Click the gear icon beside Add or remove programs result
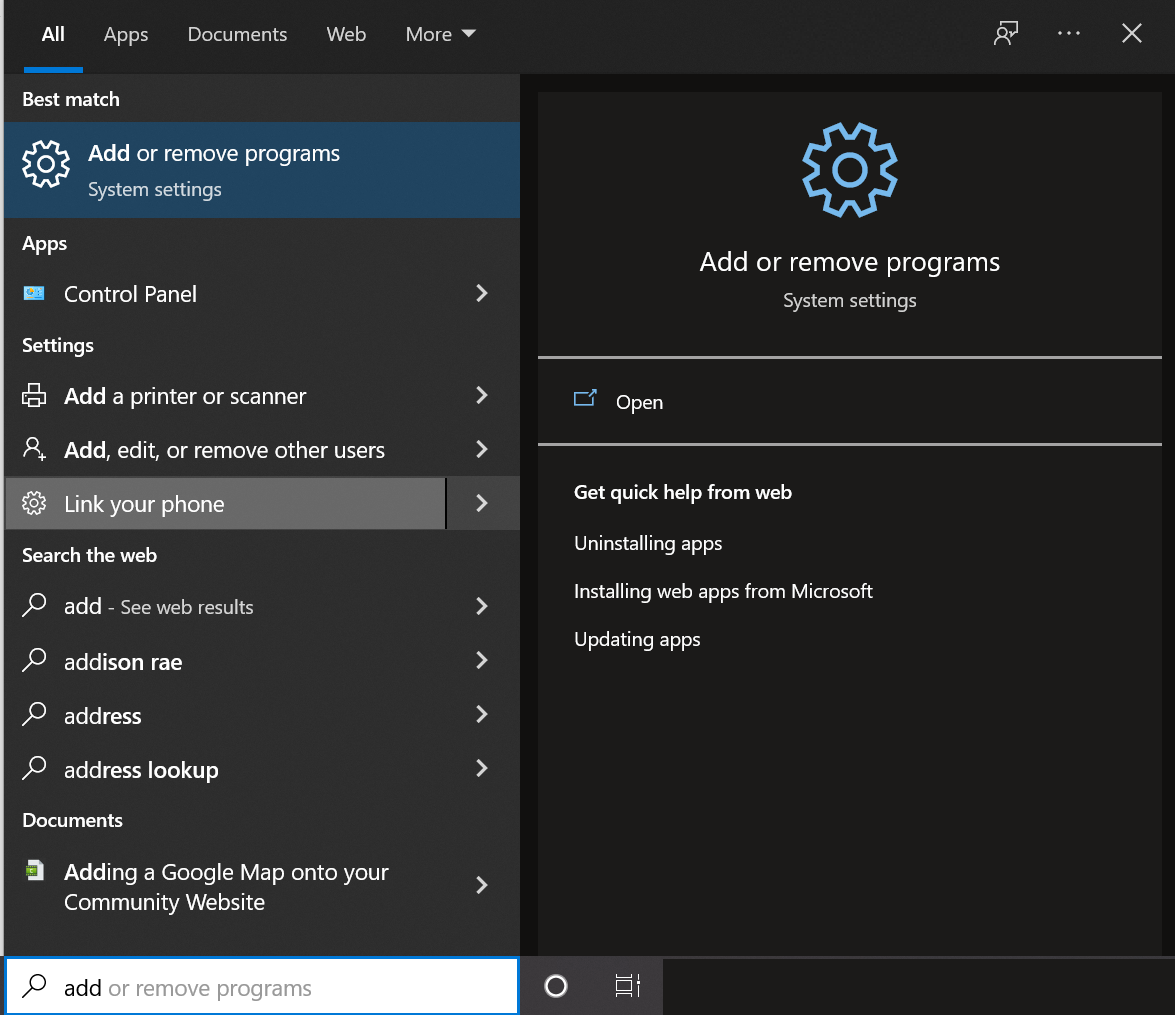The image size is (1175, 1015). (46, 163)
